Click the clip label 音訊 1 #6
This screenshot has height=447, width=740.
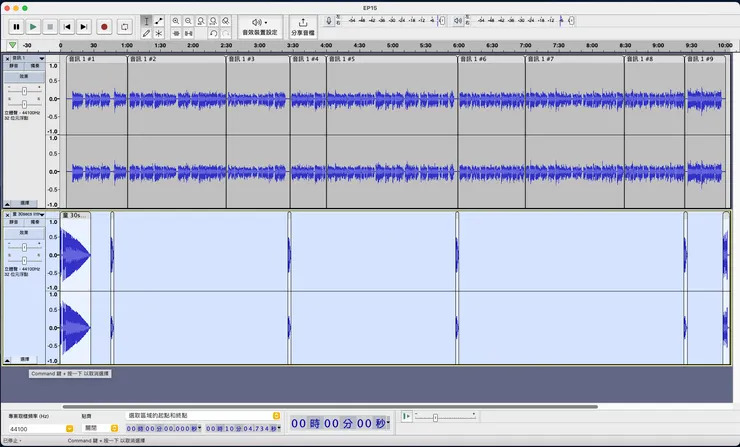tap(476, 59)
